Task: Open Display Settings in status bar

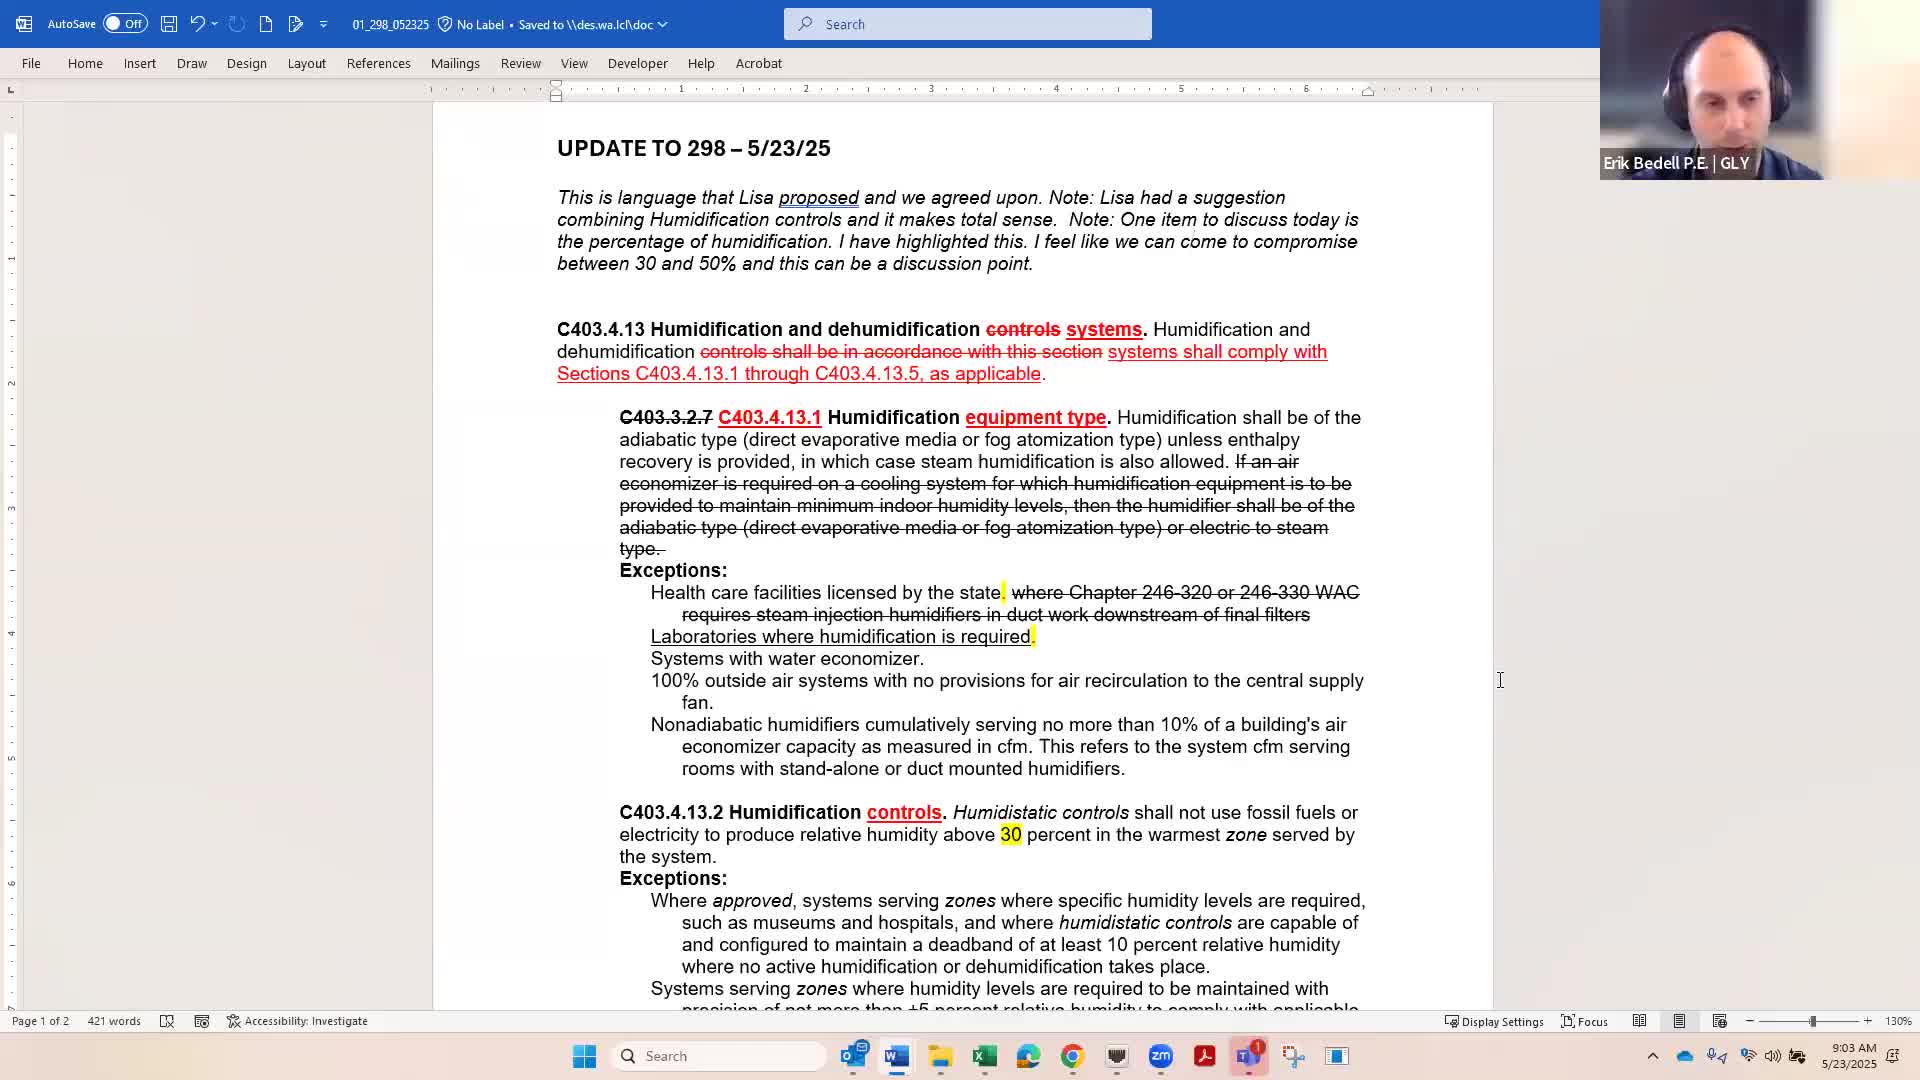Action: point(1494,1021)
